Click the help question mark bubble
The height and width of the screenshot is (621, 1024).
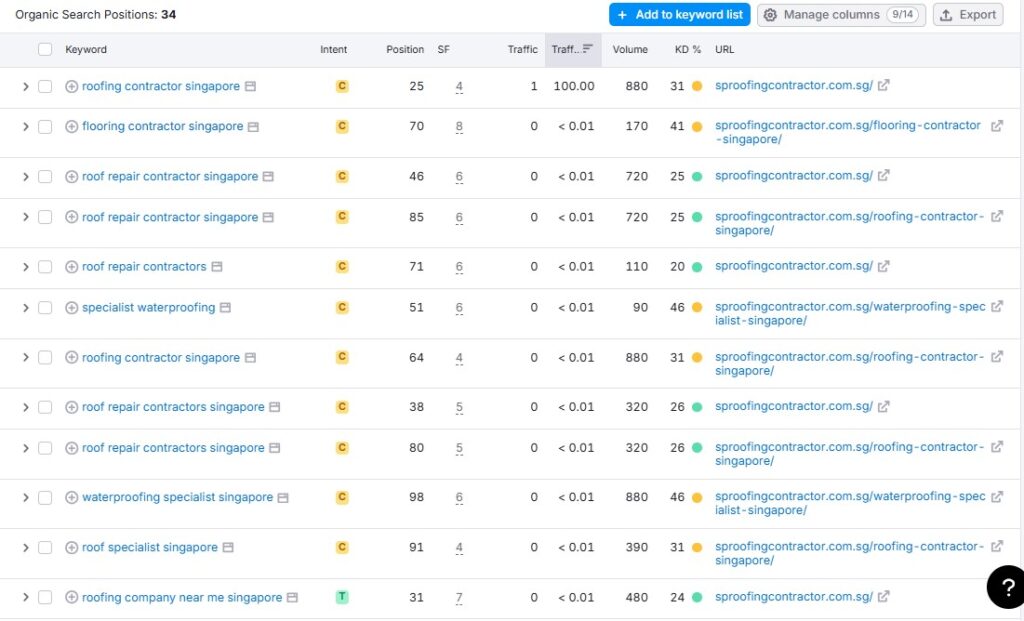1004,588
